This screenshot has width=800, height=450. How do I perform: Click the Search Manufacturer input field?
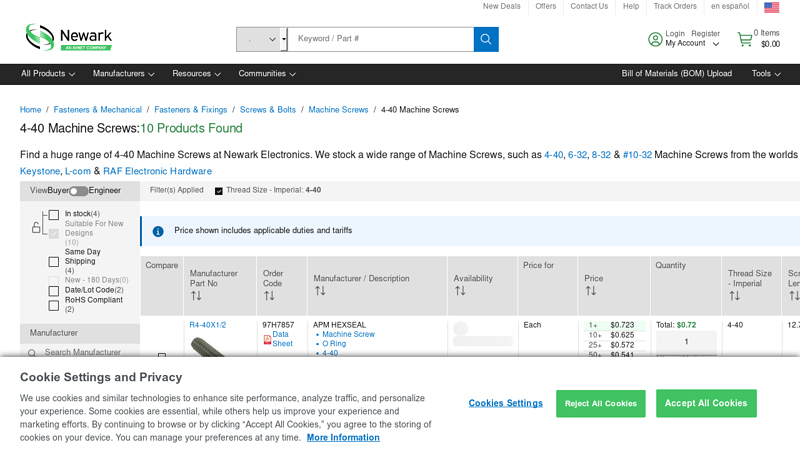point(84,352)
